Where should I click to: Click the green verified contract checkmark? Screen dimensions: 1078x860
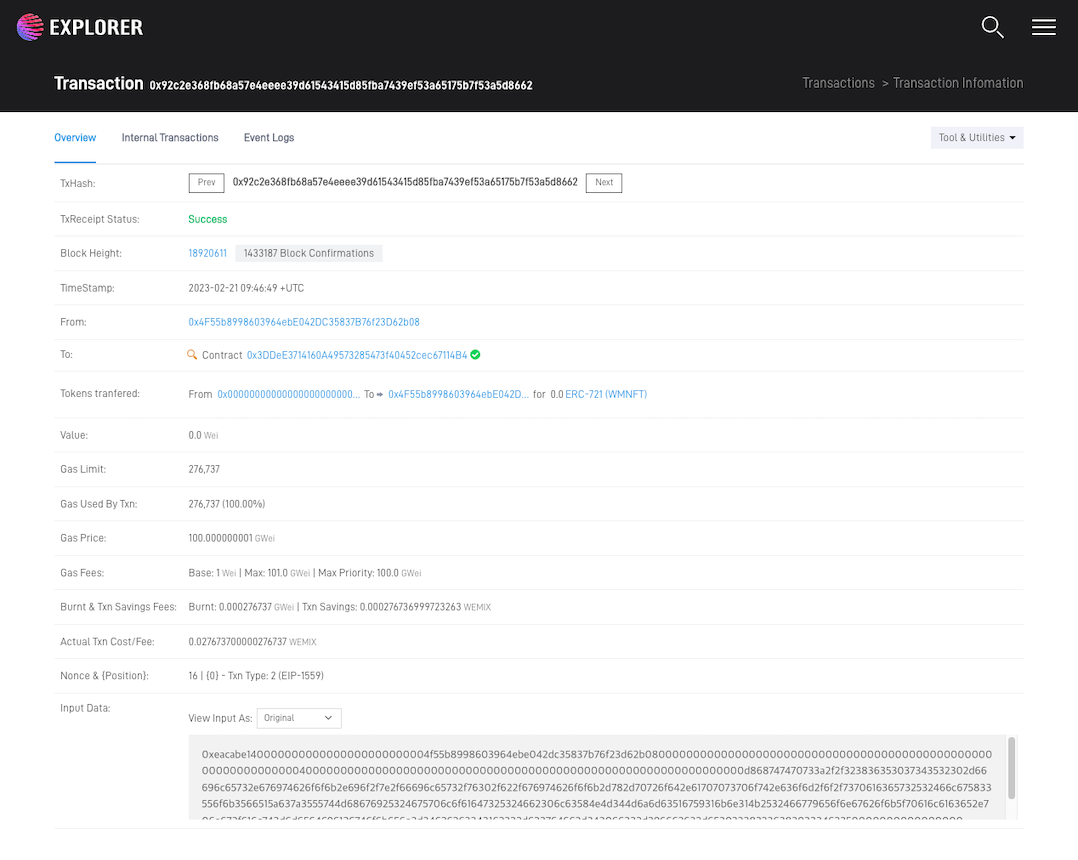(x=475, y=355)
